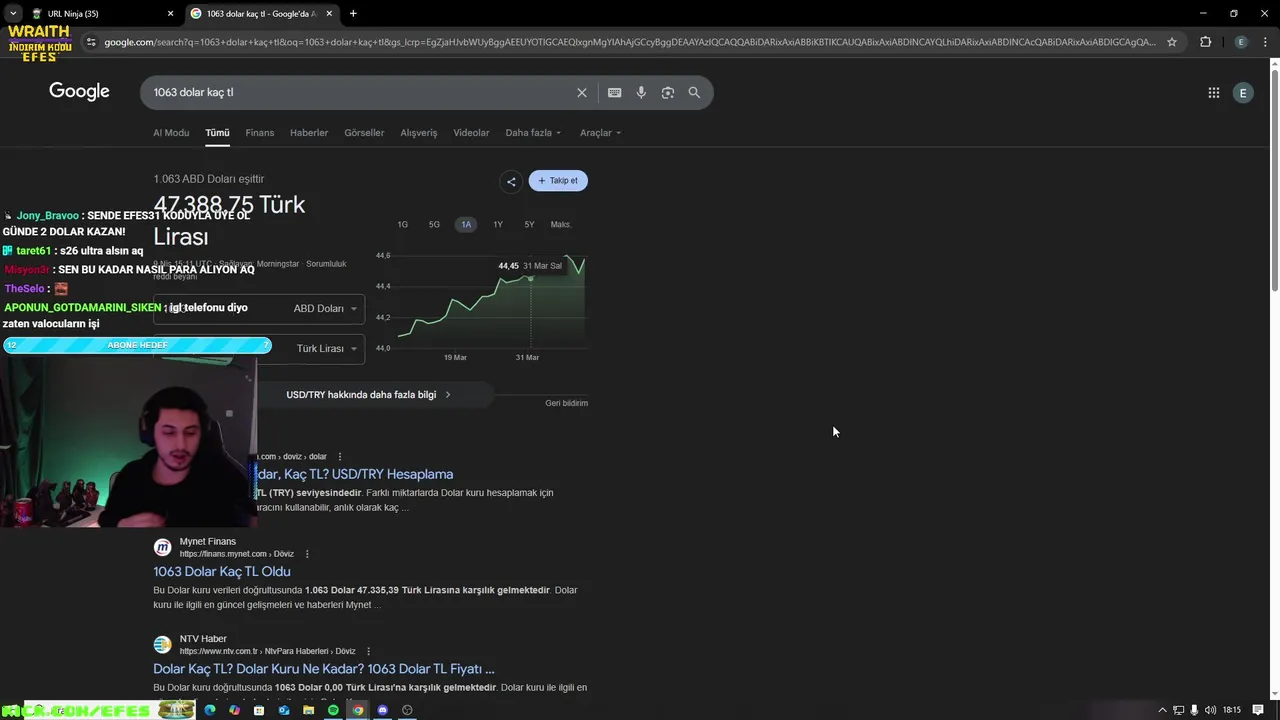The image size is (1280, 720).
Task: Click the Geri bildirim feedback link
Action: click(x=566, y=403)
